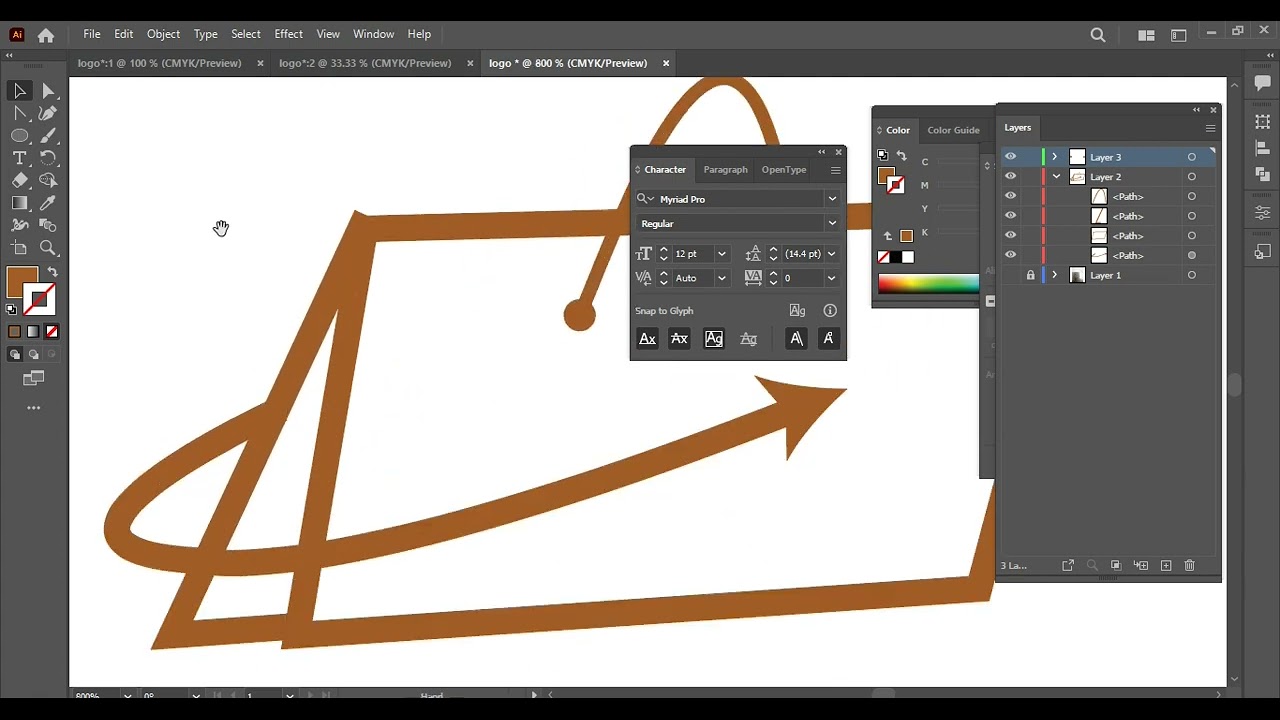Open tracking value dropdown
This screenshot has height=720, width=1280.
point(831,278)
